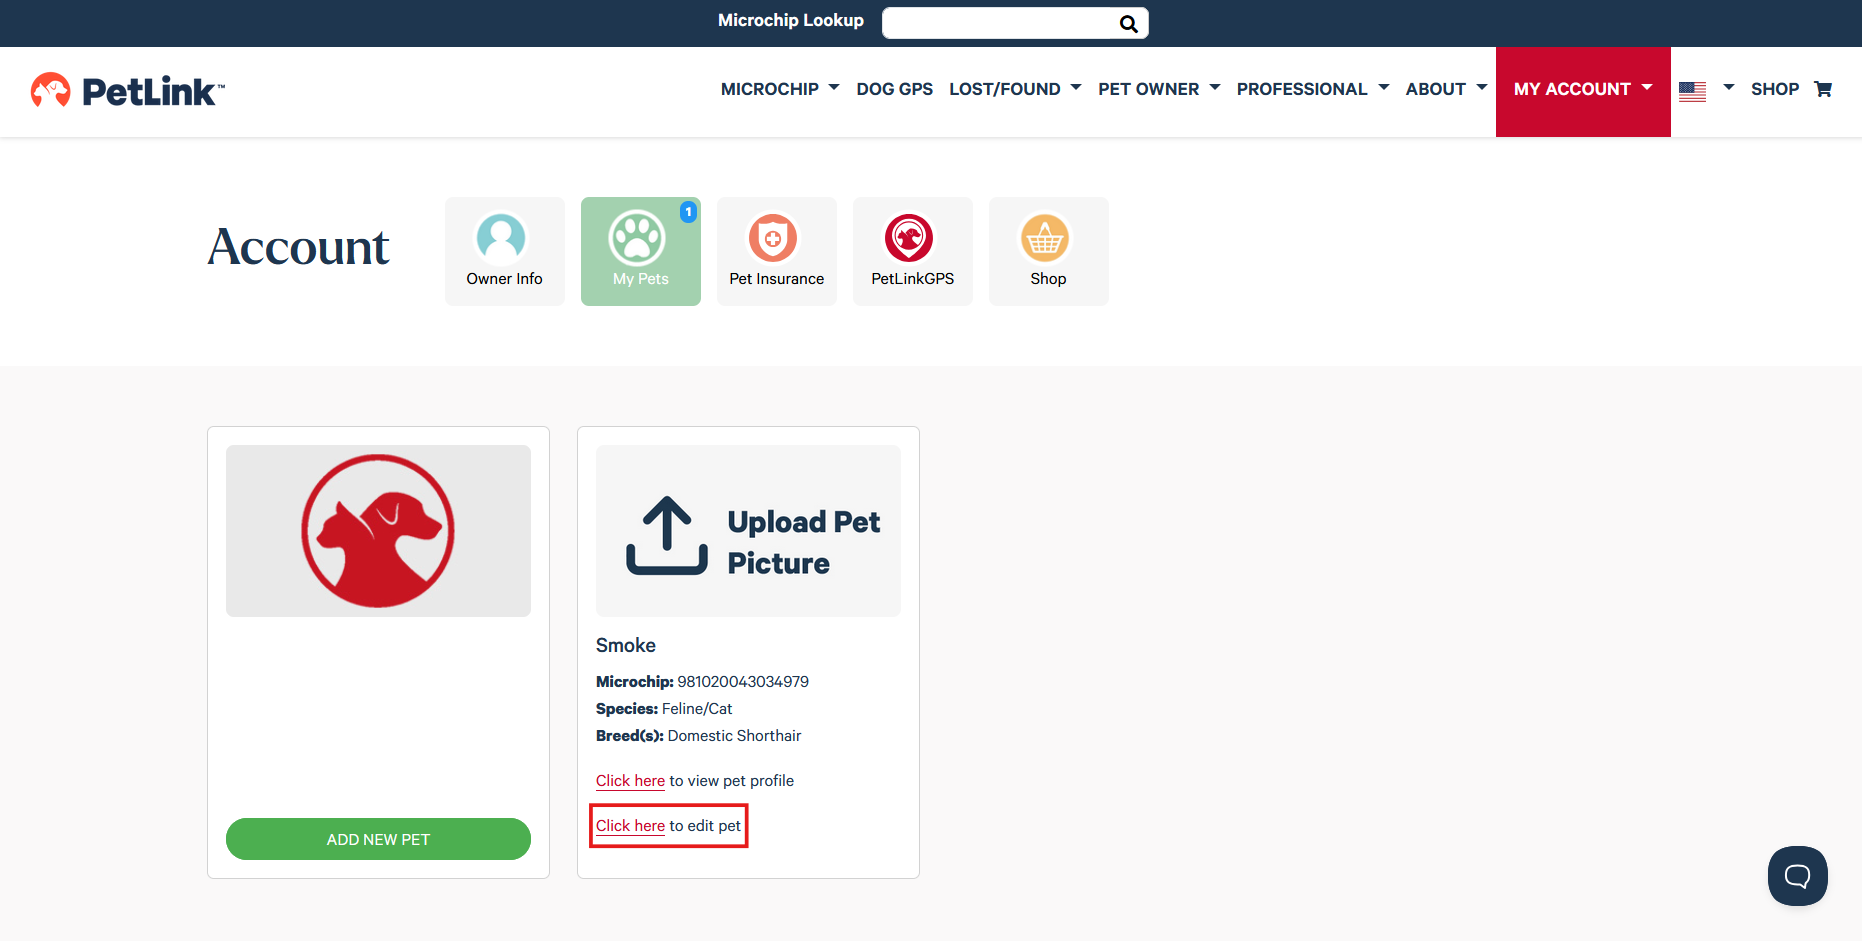Open the PetLinkGPS section icon
Image resolution: width=1862 pixels, height=941 pixels.
909,238
